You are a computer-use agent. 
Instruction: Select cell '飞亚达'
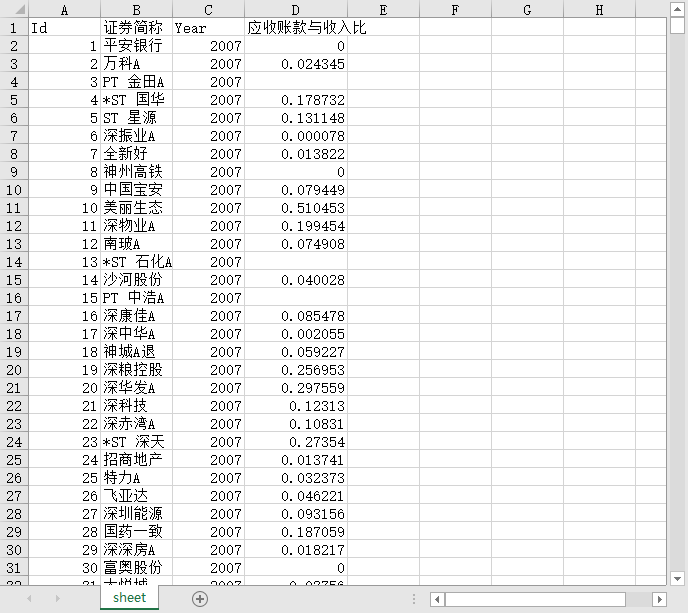(x=136, y=496)
